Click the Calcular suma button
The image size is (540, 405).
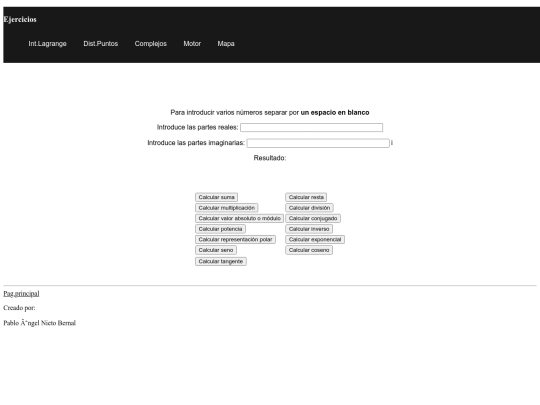tap(216, 197)
